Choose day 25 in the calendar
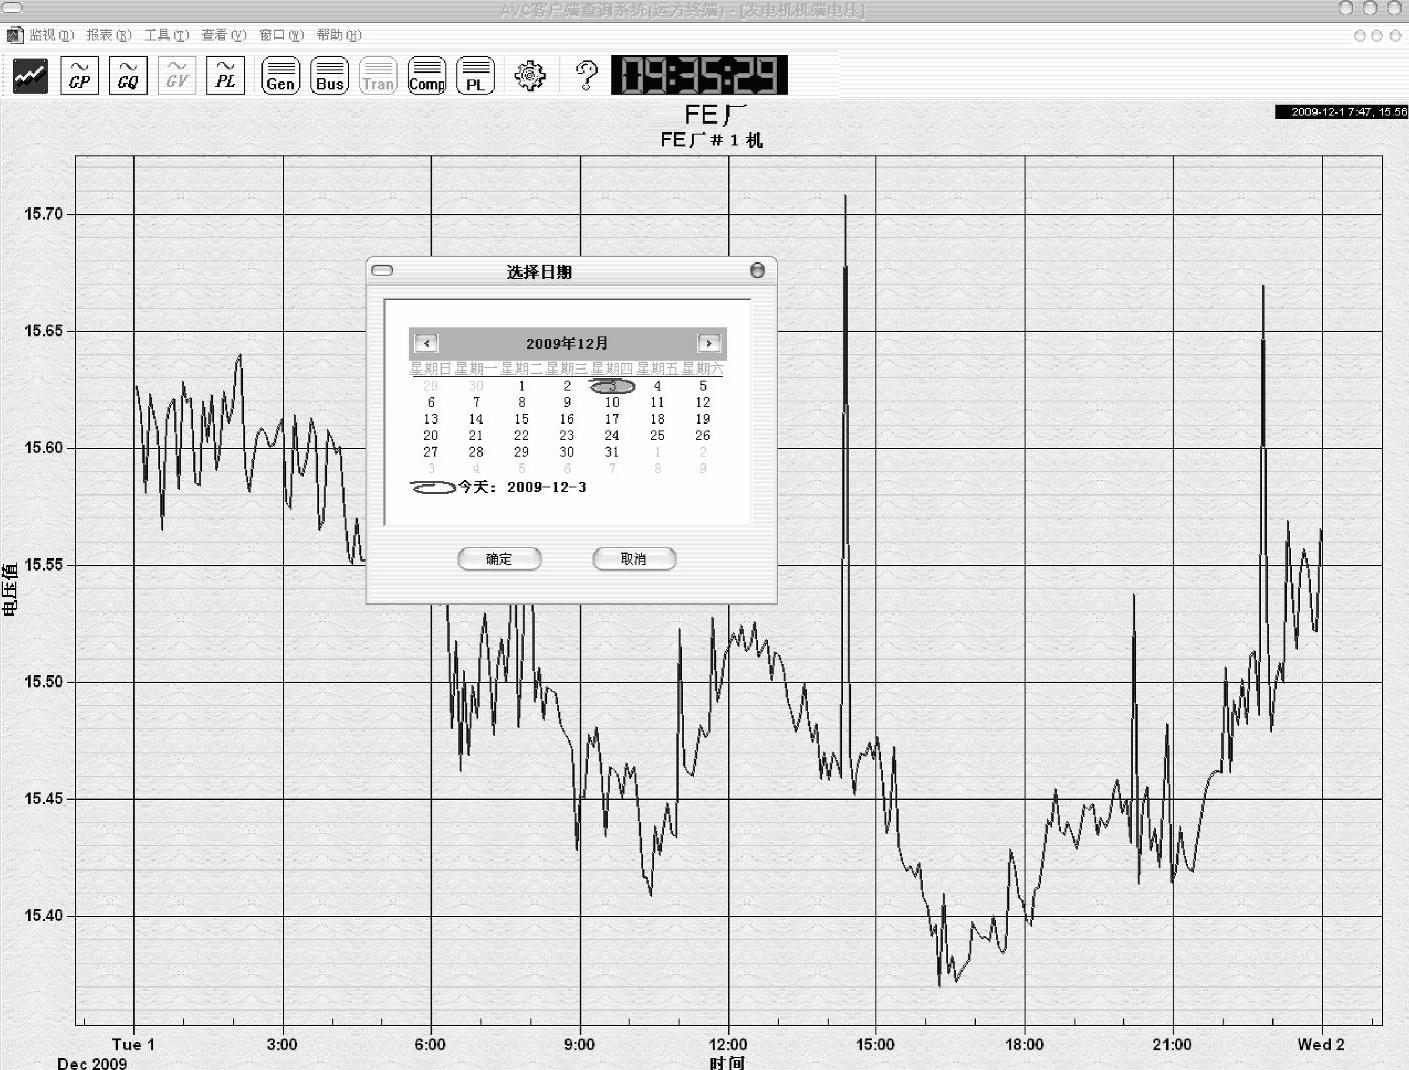The image size is (1409, 1070). 657,436
